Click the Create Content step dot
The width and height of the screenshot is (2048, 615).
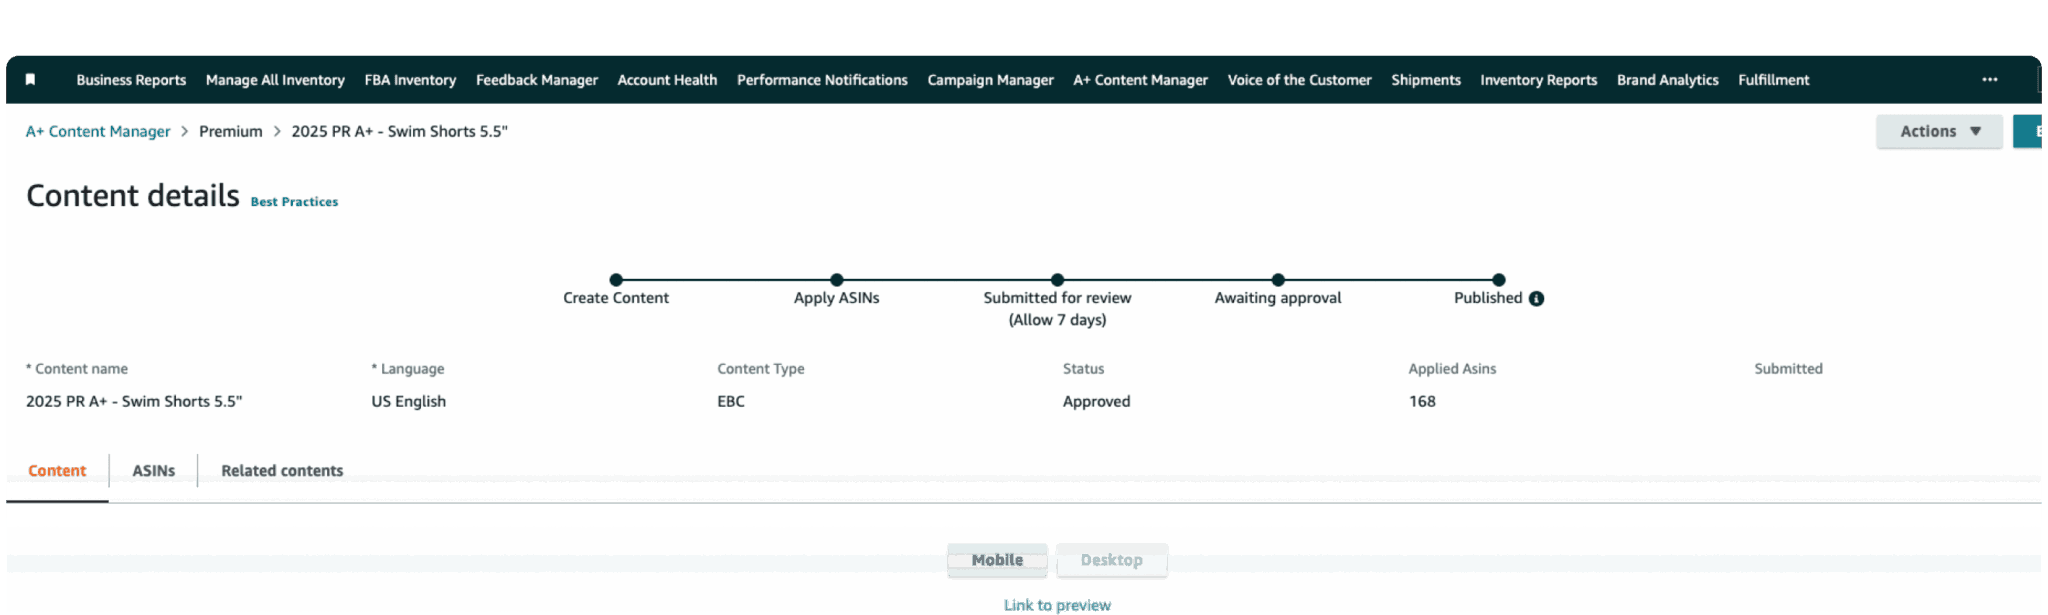616,280
